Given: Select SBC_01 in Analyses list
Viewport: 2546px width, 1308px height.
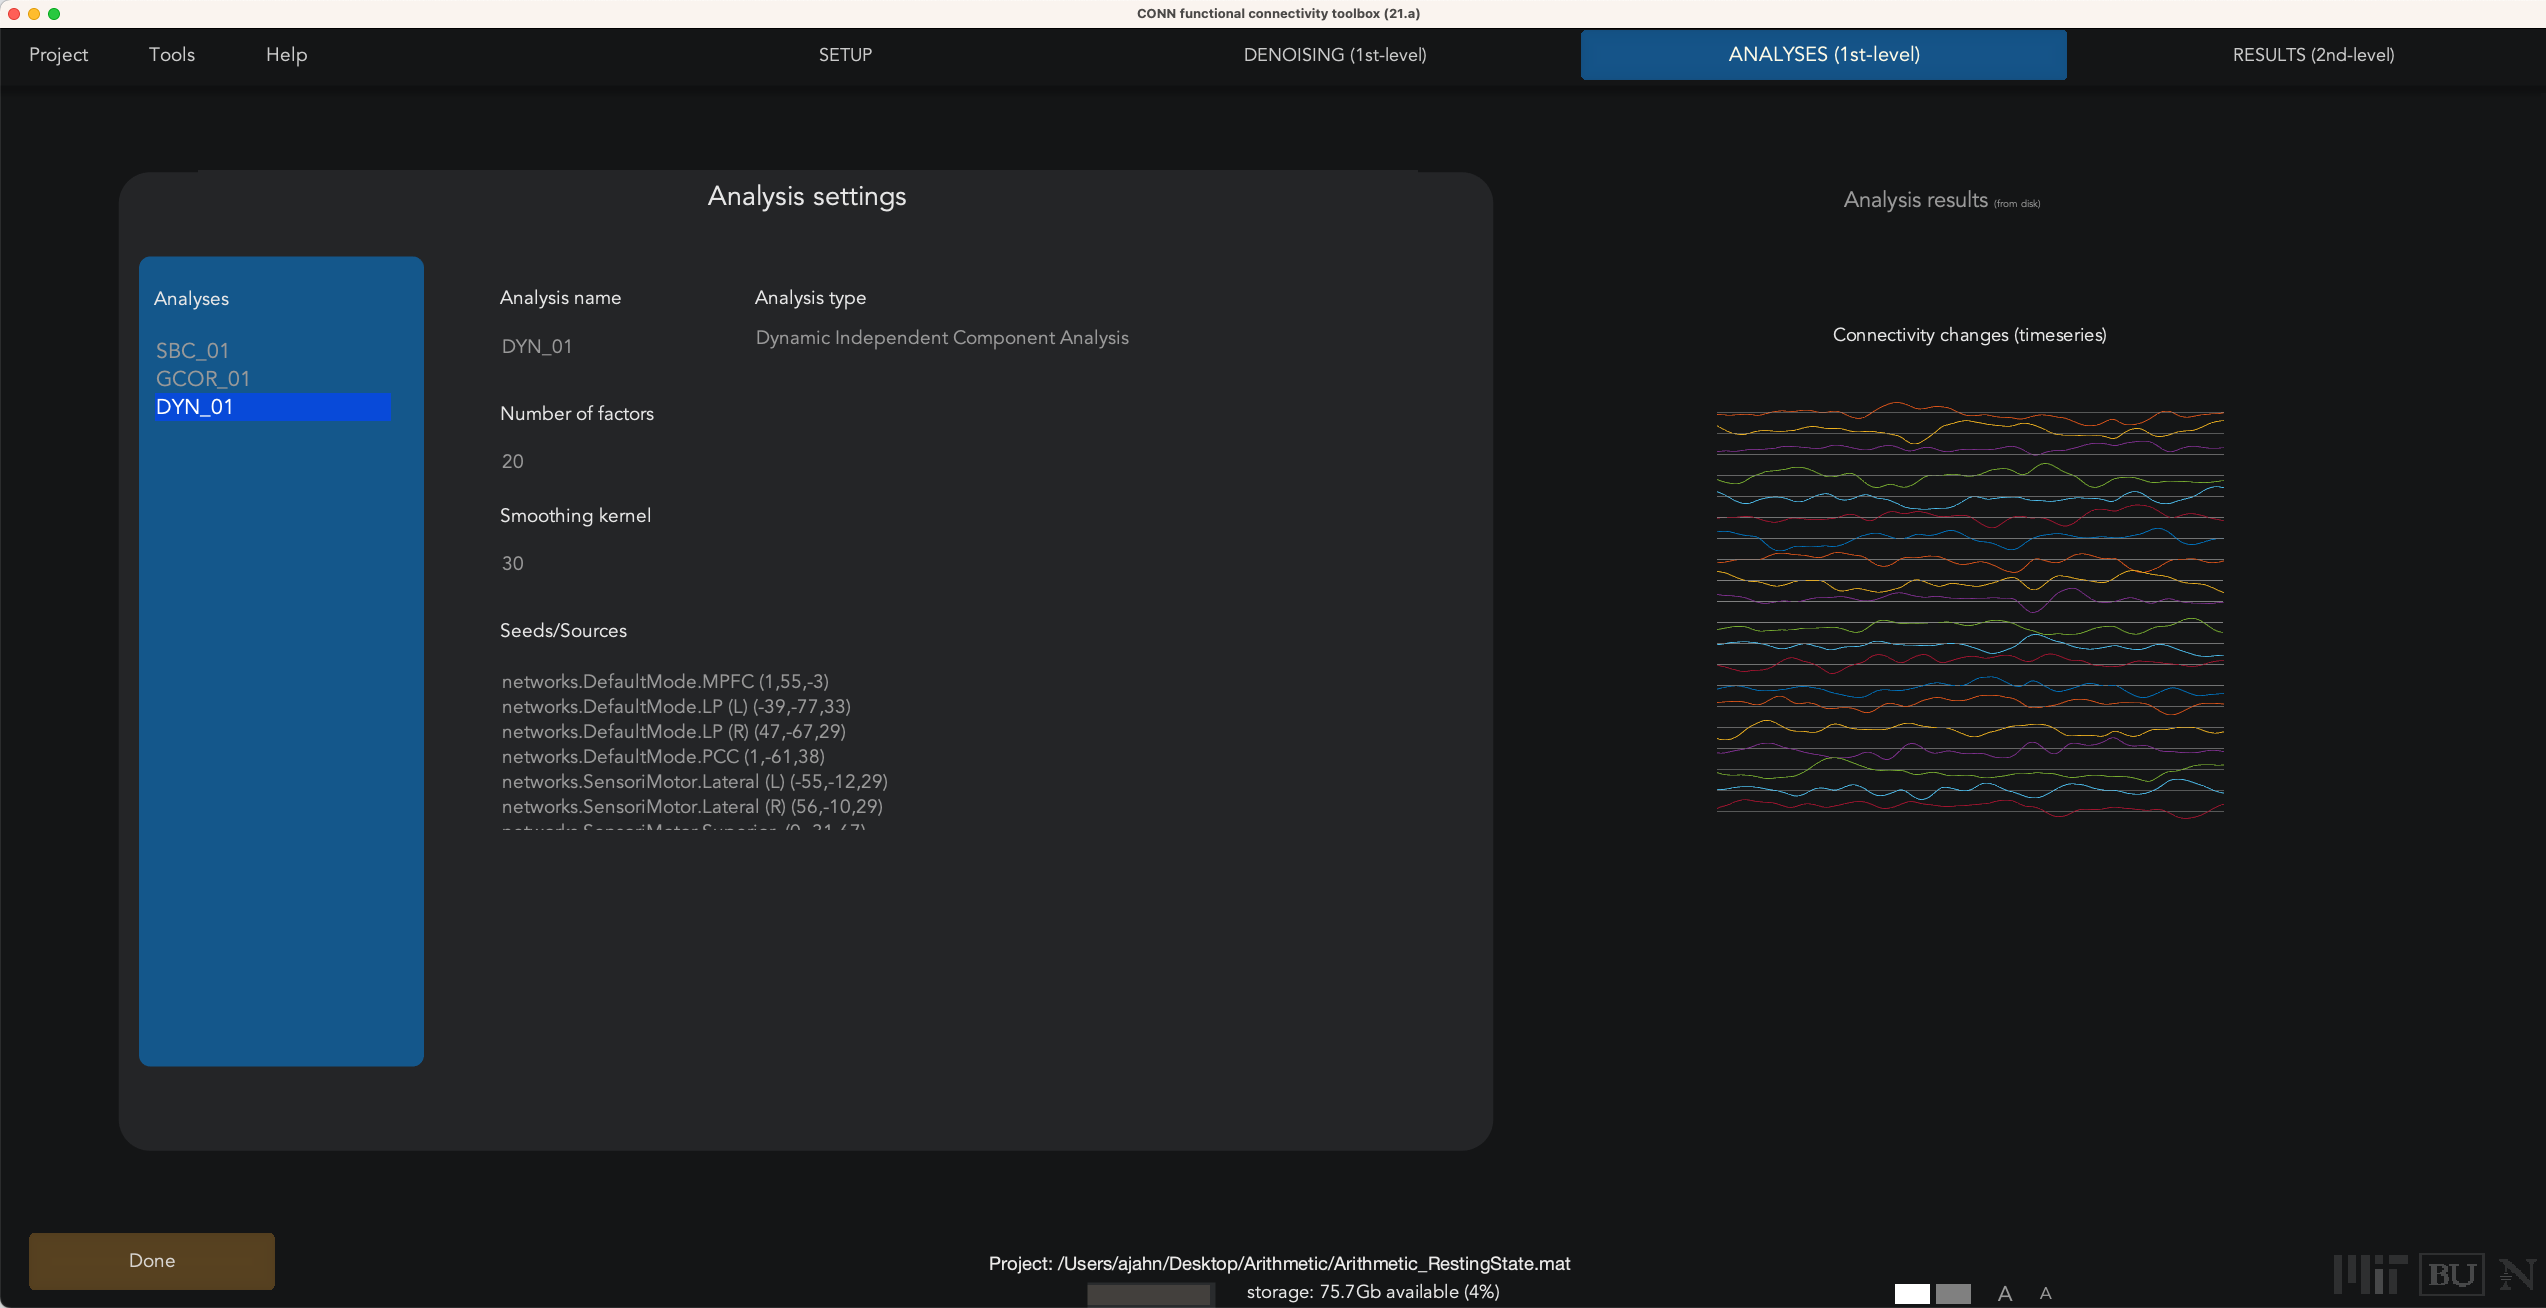Looking at the screenshot, I should pos(272,351).
